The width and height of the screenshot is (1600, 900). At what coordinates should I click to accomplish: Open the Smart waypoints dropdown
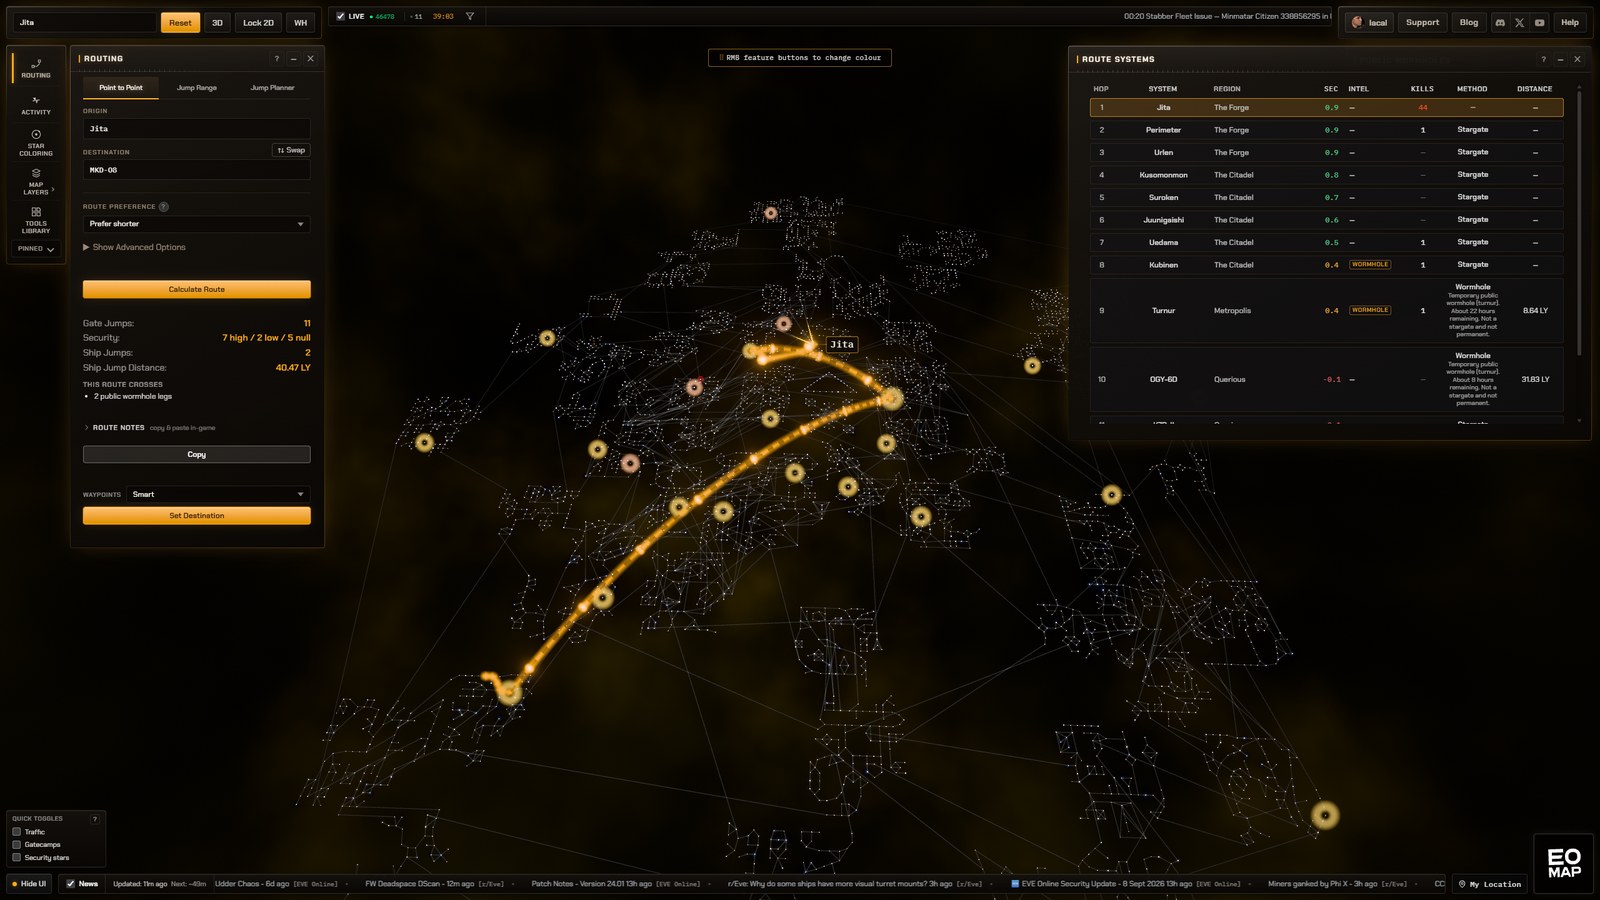[218, 494]
